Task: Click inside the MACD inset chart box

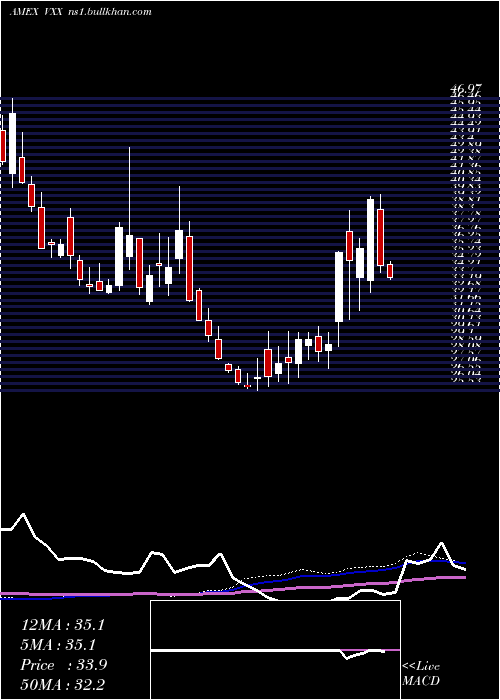Action: [x=275, y=650]
